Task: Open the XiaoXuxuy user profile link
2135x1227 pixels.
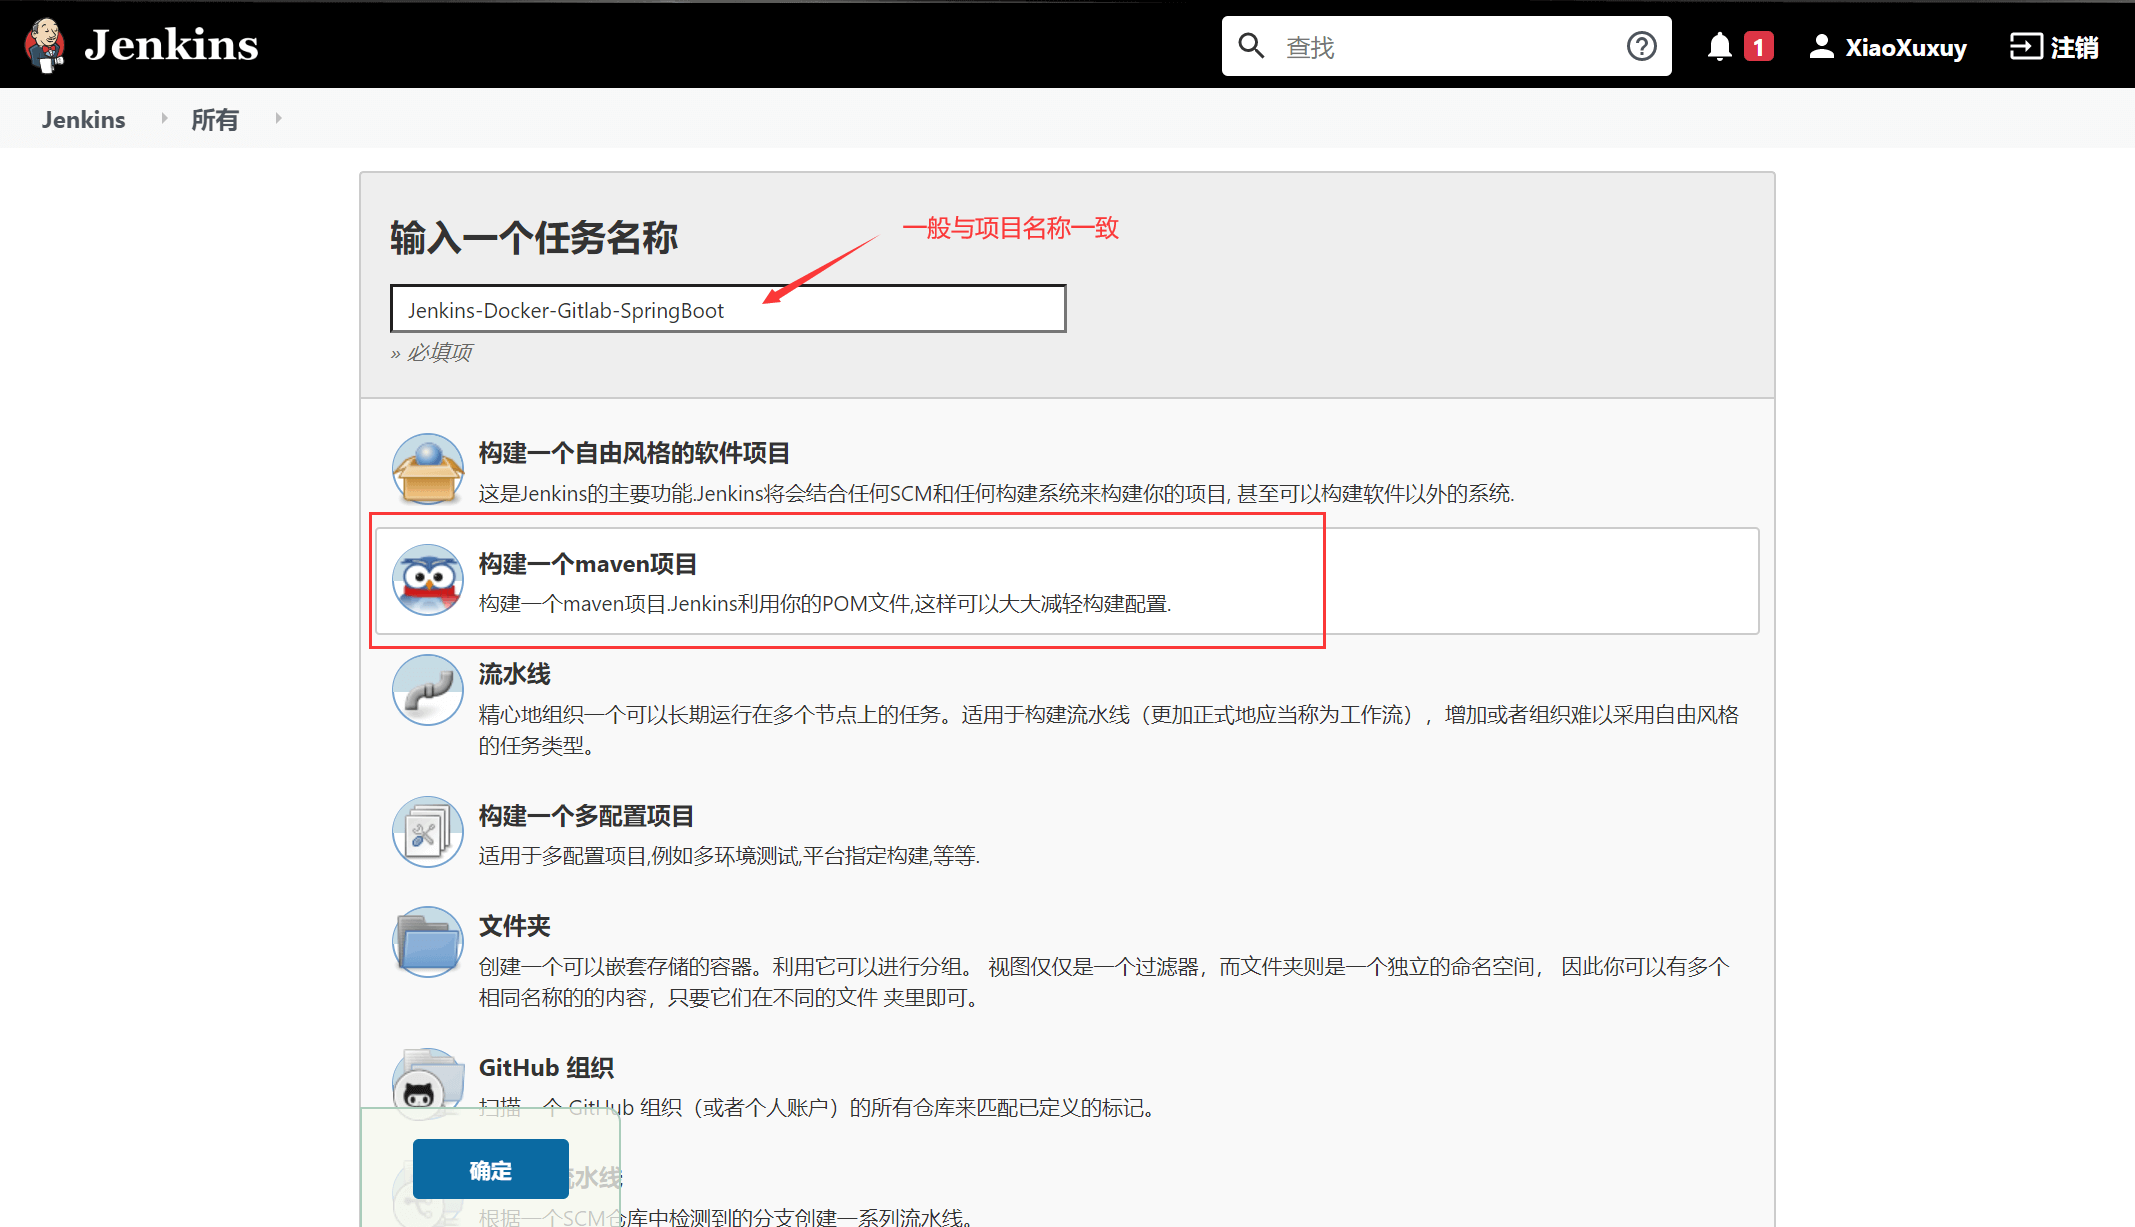Action: (x=1888, y=47)
